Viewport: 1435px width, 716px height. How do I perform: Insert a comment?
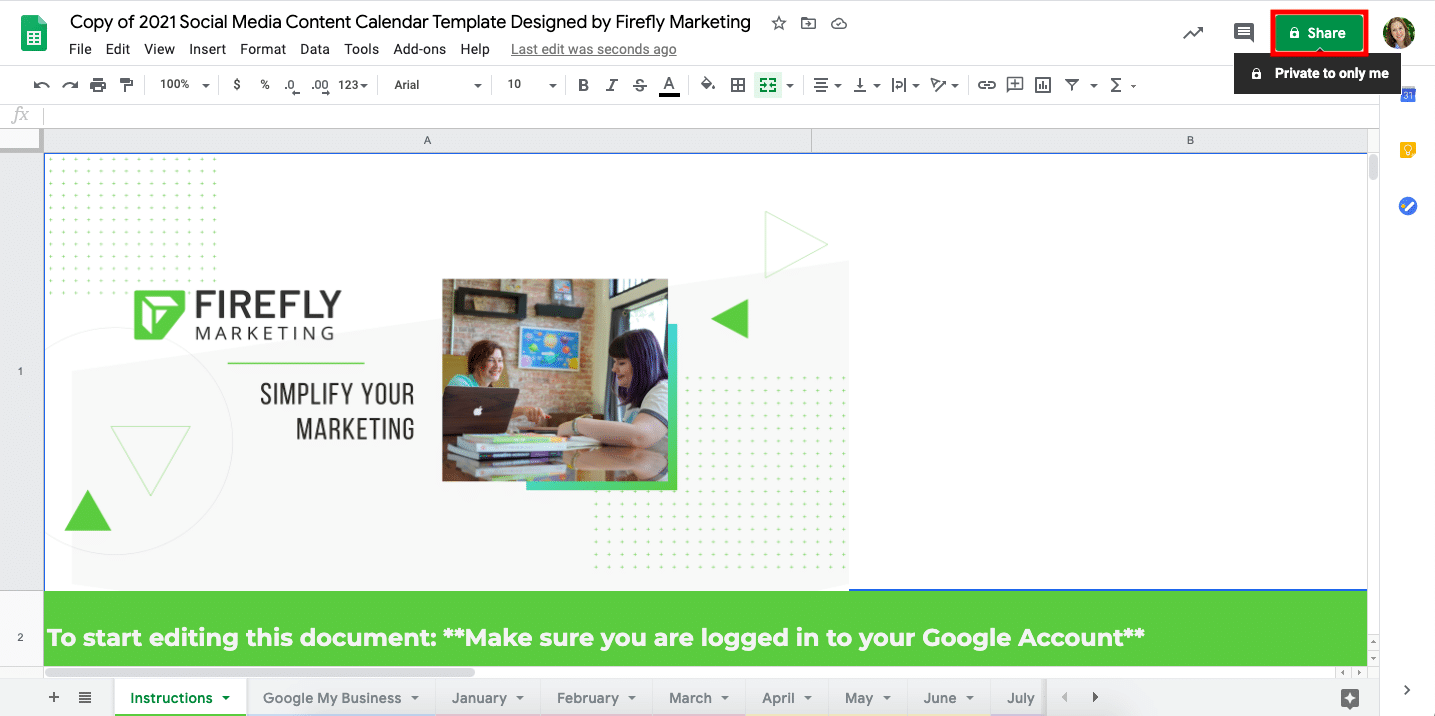tap(1015, 85)
